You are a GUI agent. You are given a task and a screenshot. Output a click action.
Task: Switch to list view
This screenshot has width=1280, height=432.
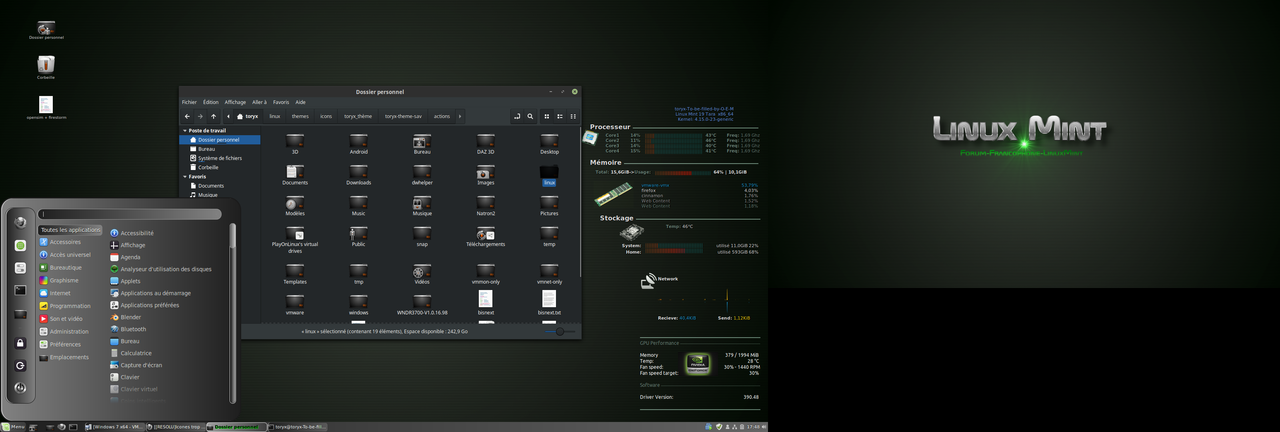(560, 116)
